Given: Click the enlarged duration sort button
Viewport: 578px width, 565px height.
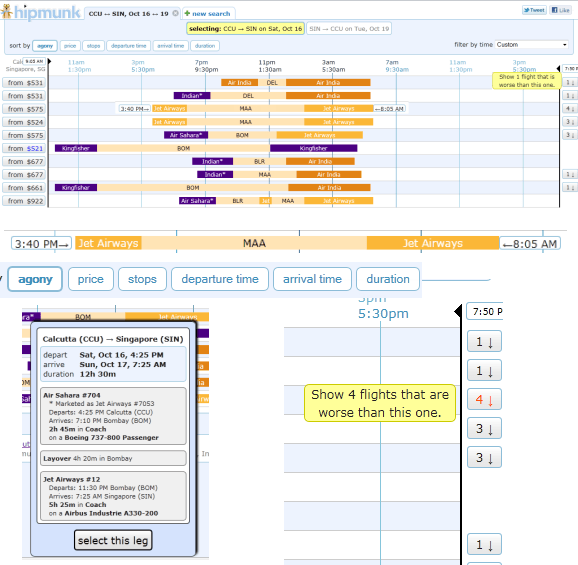Looking at the screenshot, I should (388, 279).
